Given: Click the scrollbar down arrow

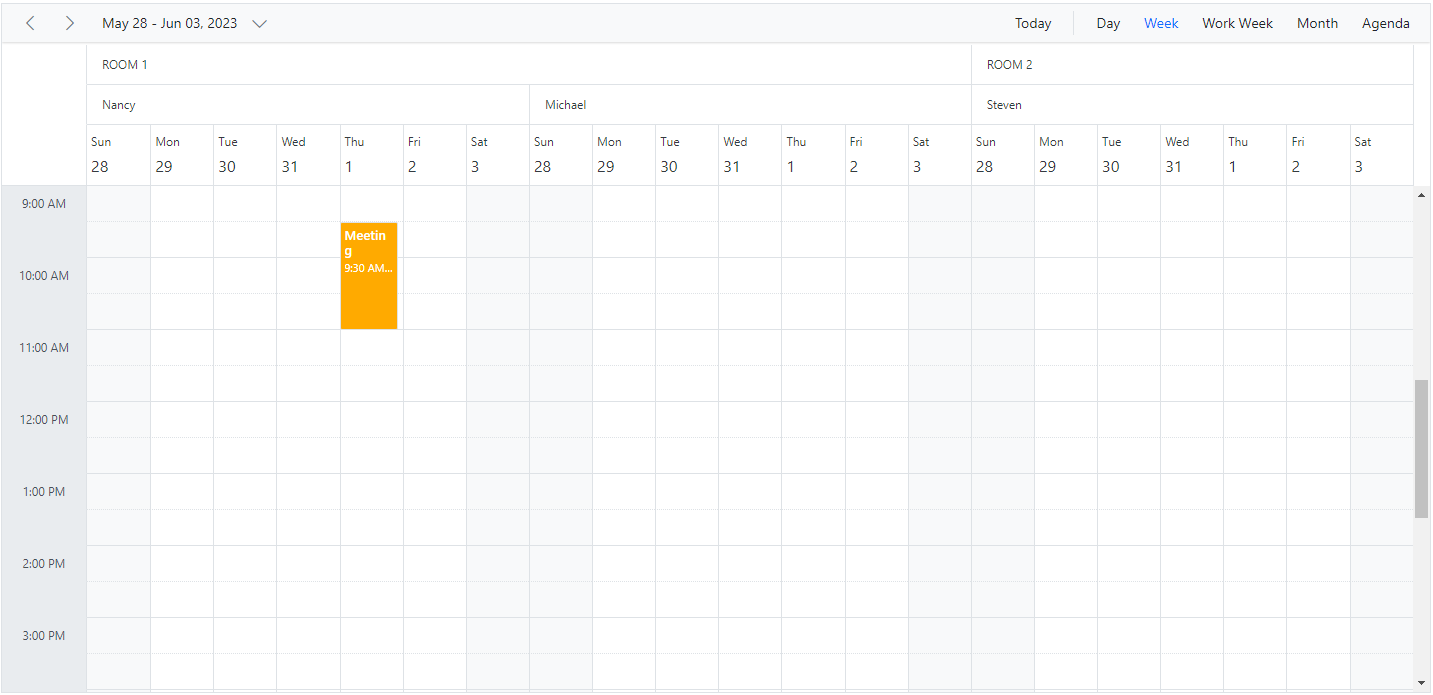Looking at the screenshot, I should 1421,683.
